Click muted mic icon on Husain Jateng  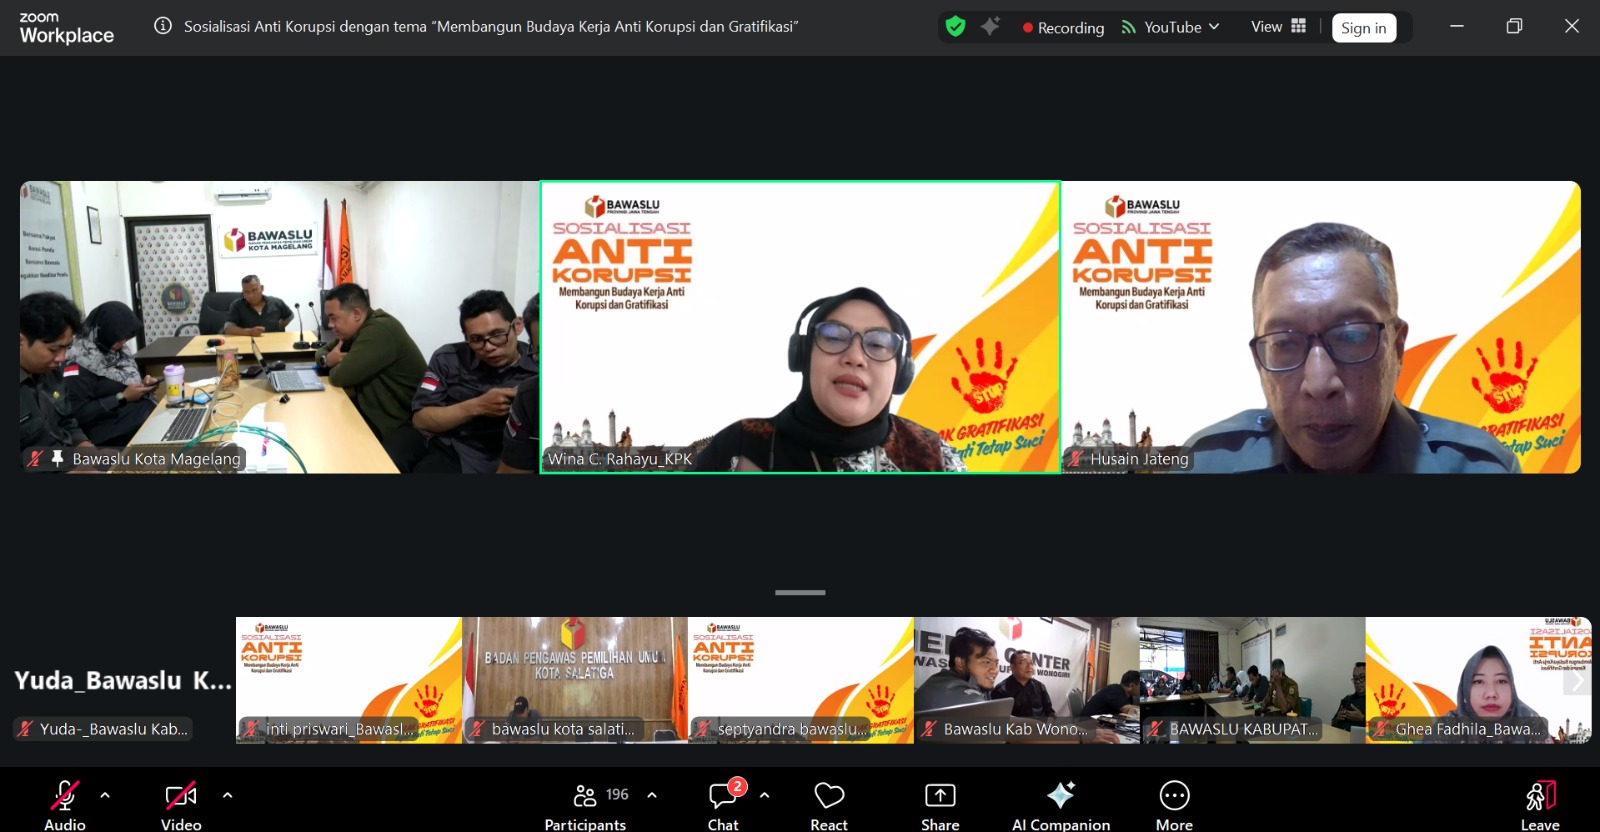tap(1076, 459)
